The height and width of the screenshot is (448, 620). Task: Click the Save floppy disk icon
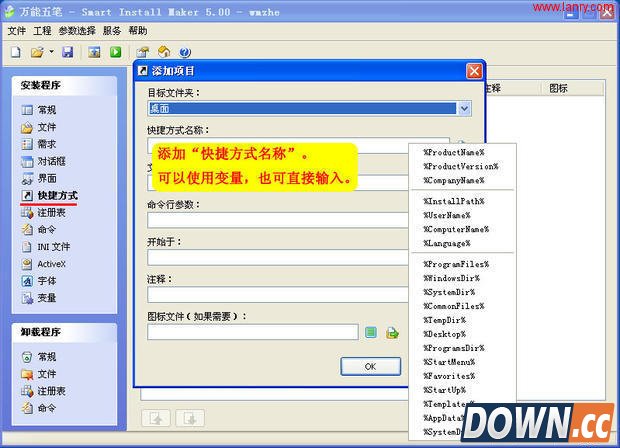pos(68,52)
